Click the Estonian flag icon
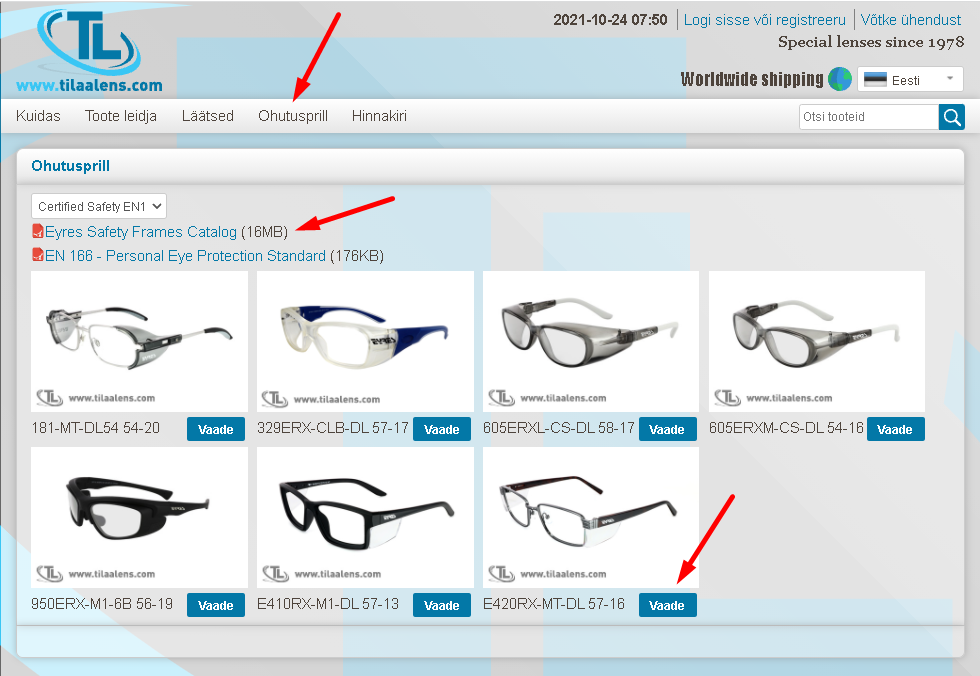Viewport: 980px width, 676px height. pos(875,80)
